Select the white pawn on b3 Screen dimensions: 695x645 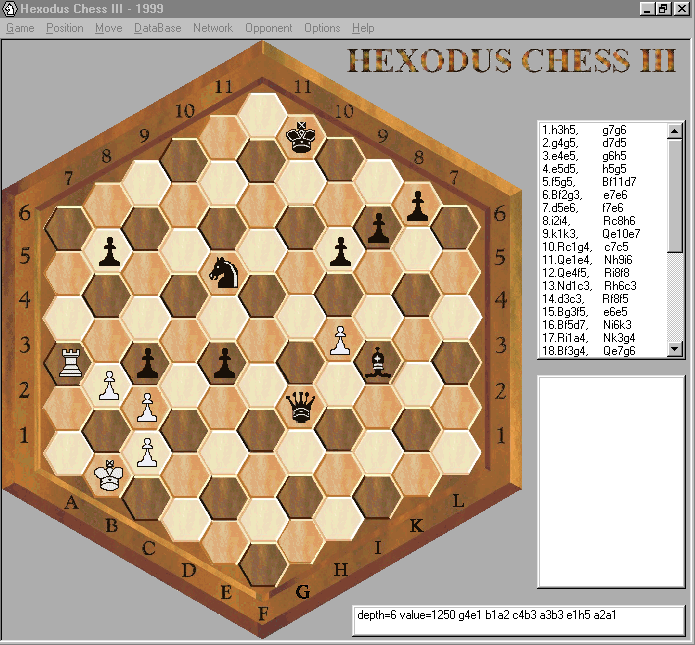click(x=109, y=385)
